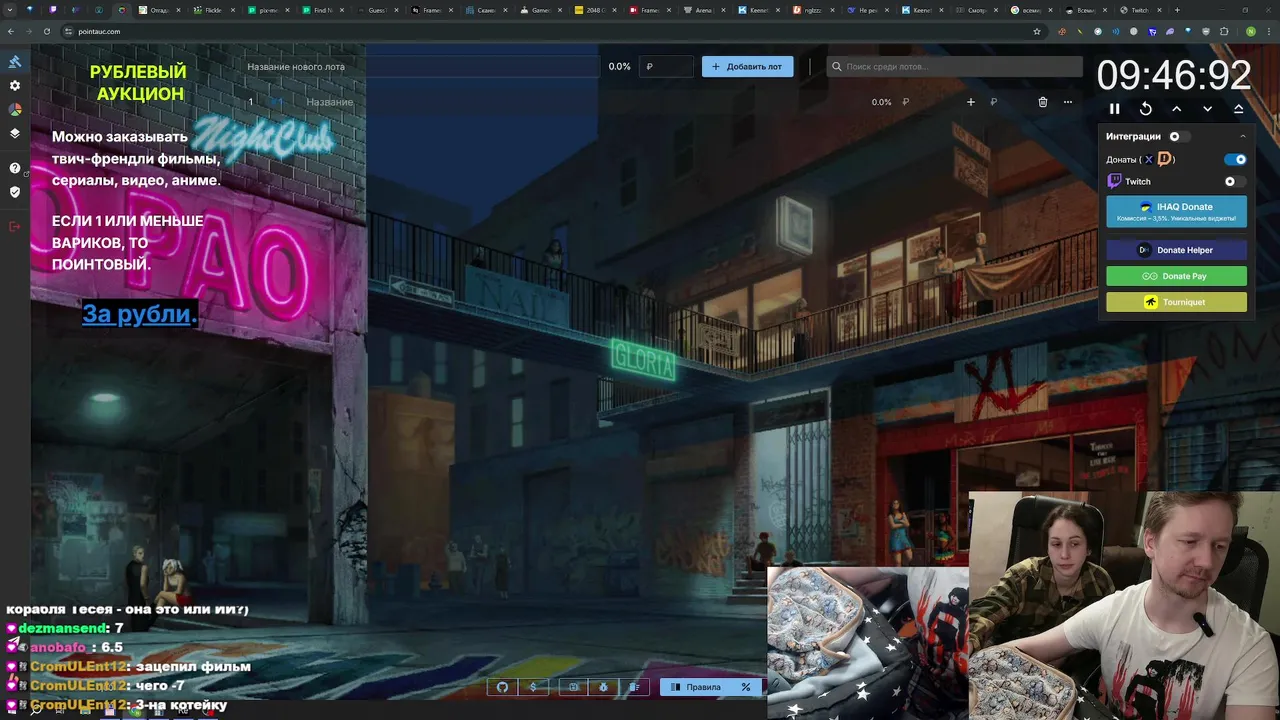1280x720 pixels.
Task: Switch to the Gamer browser tab
Action: (x=540, y=10)
